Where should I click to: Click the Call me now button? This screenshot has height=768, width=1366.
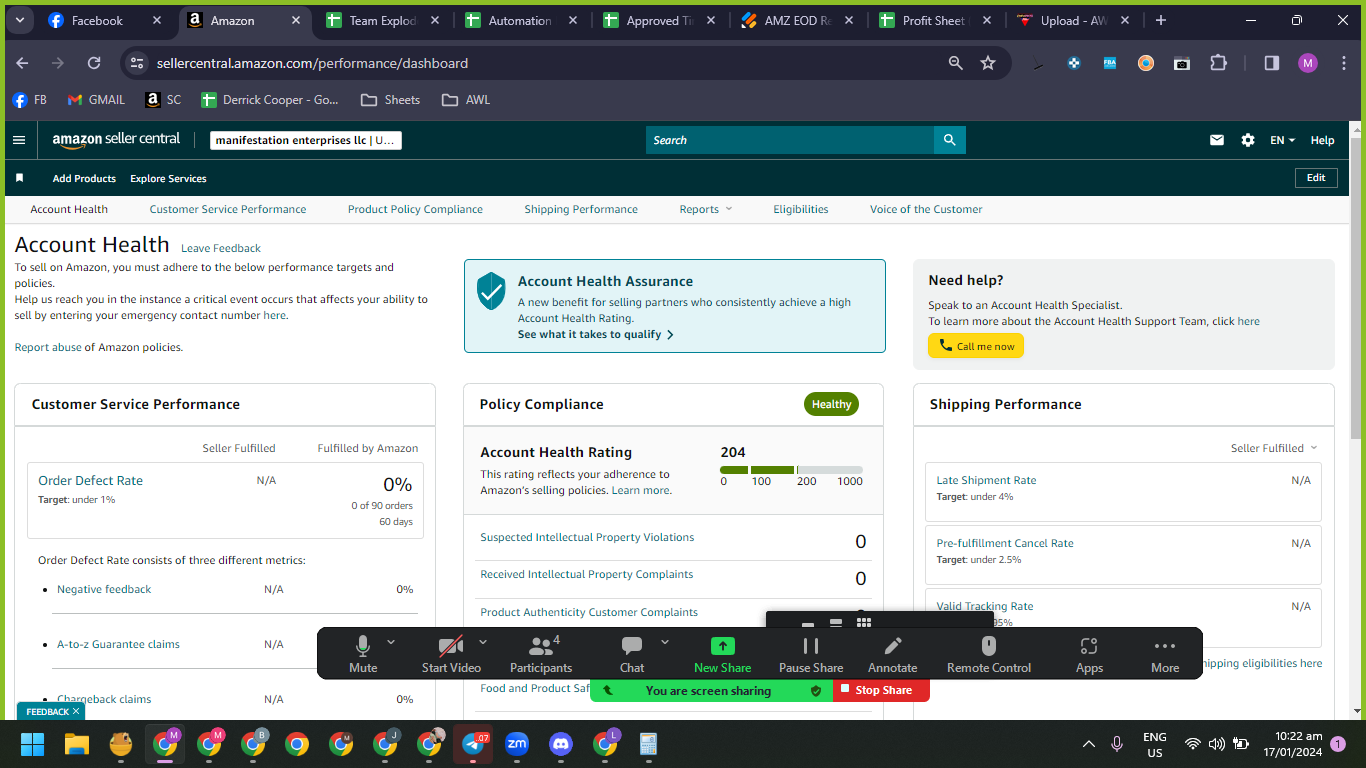pyautogui.click(x=976, y=346)
